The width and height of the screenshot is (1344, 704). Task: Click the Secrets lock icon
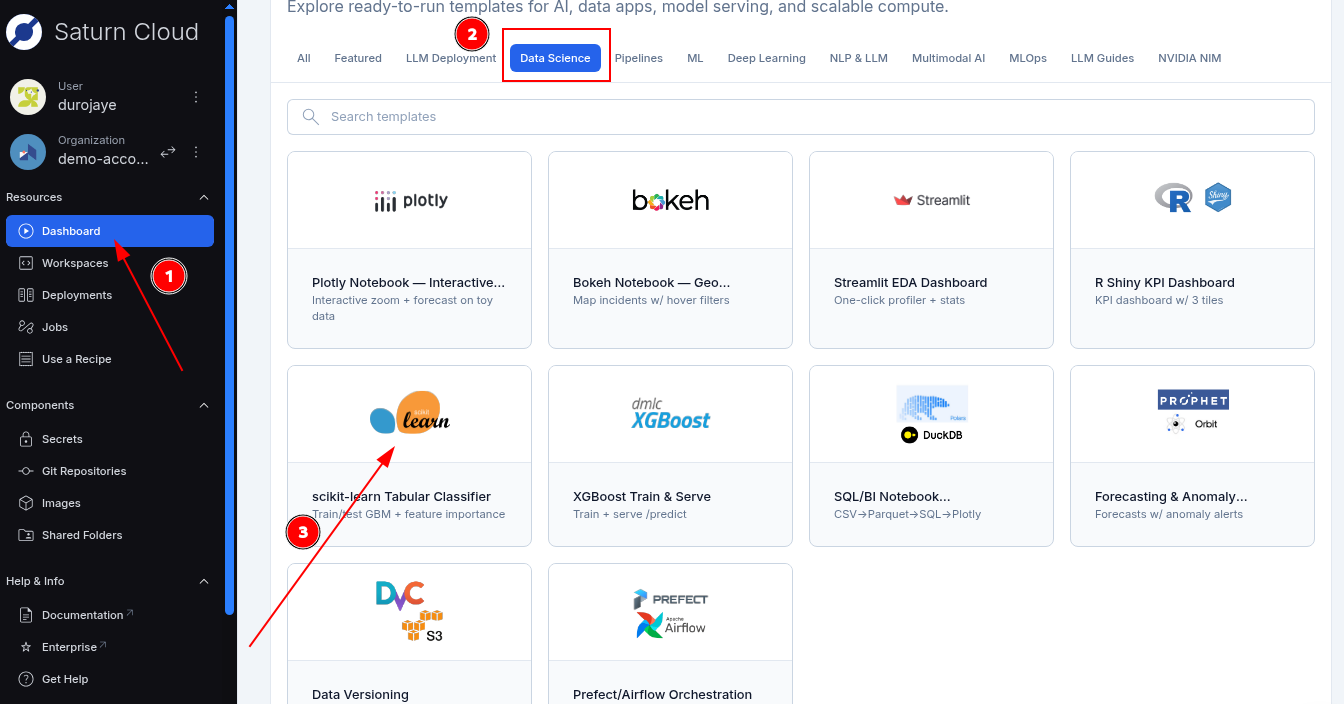26,439
